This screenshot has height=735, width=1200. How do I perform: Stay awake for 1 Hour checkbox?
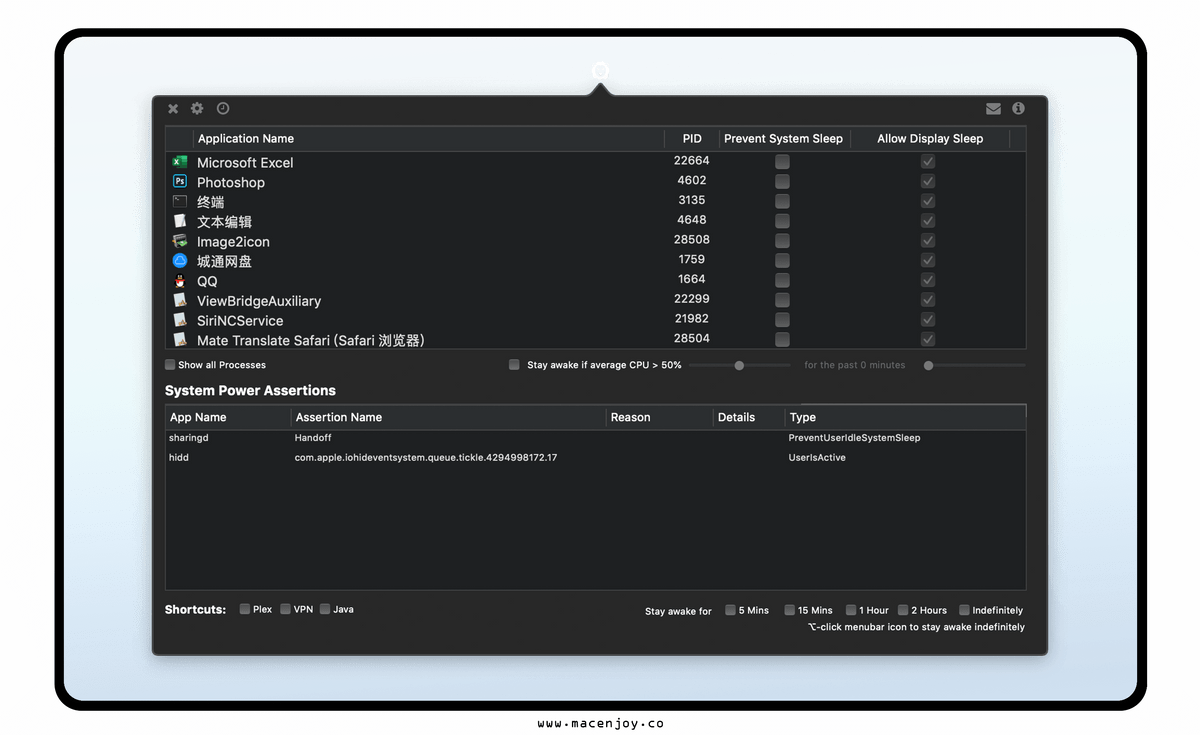coord(851,610)
